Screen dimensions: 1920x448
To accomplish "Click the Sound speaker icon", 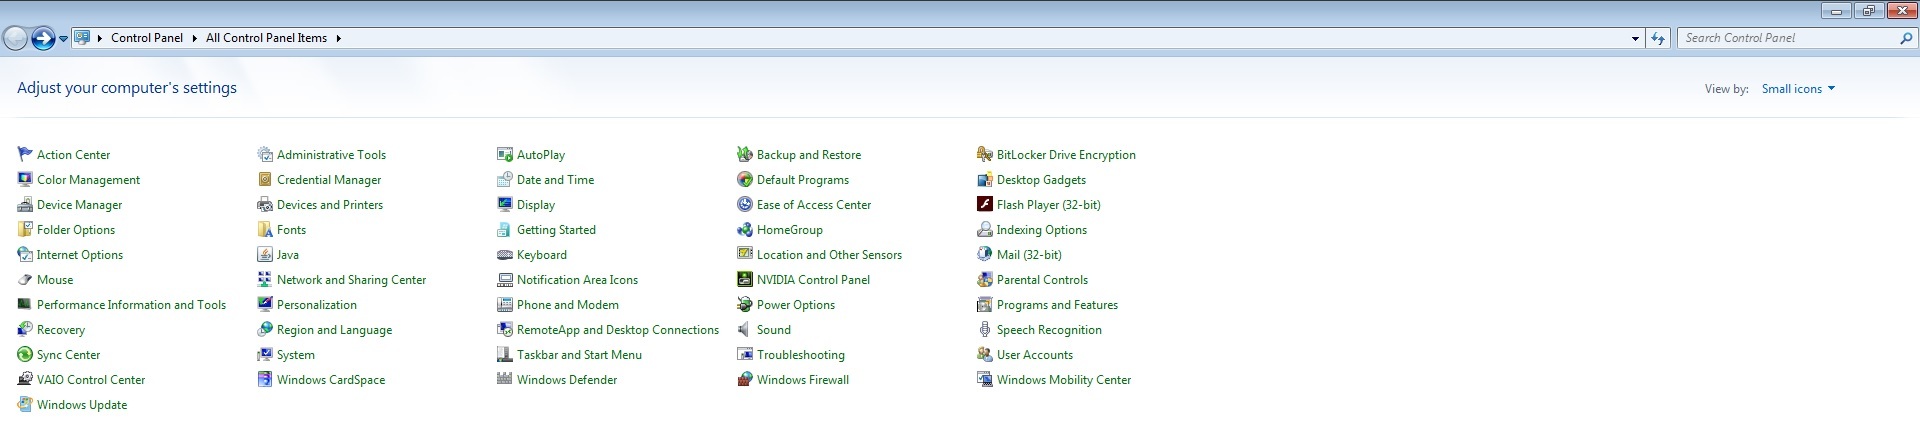I will click(745, 330).
